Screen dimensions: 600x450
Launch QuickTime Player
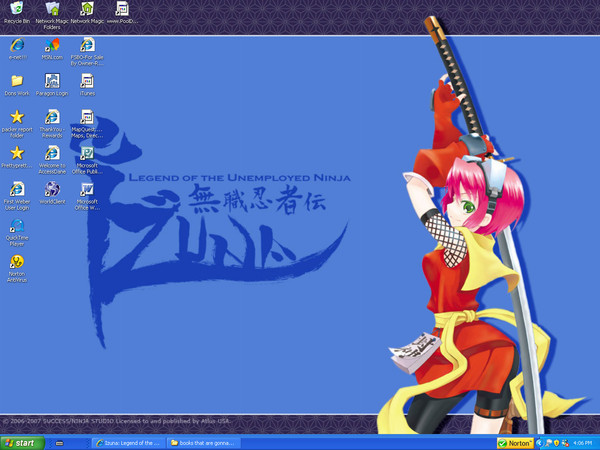click(x=17, y=232)
